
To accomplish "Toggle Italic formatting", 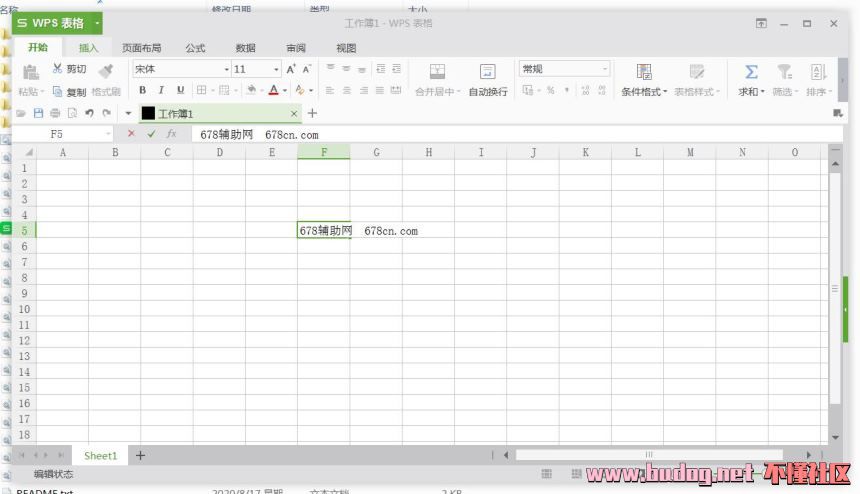I will 162,91.
